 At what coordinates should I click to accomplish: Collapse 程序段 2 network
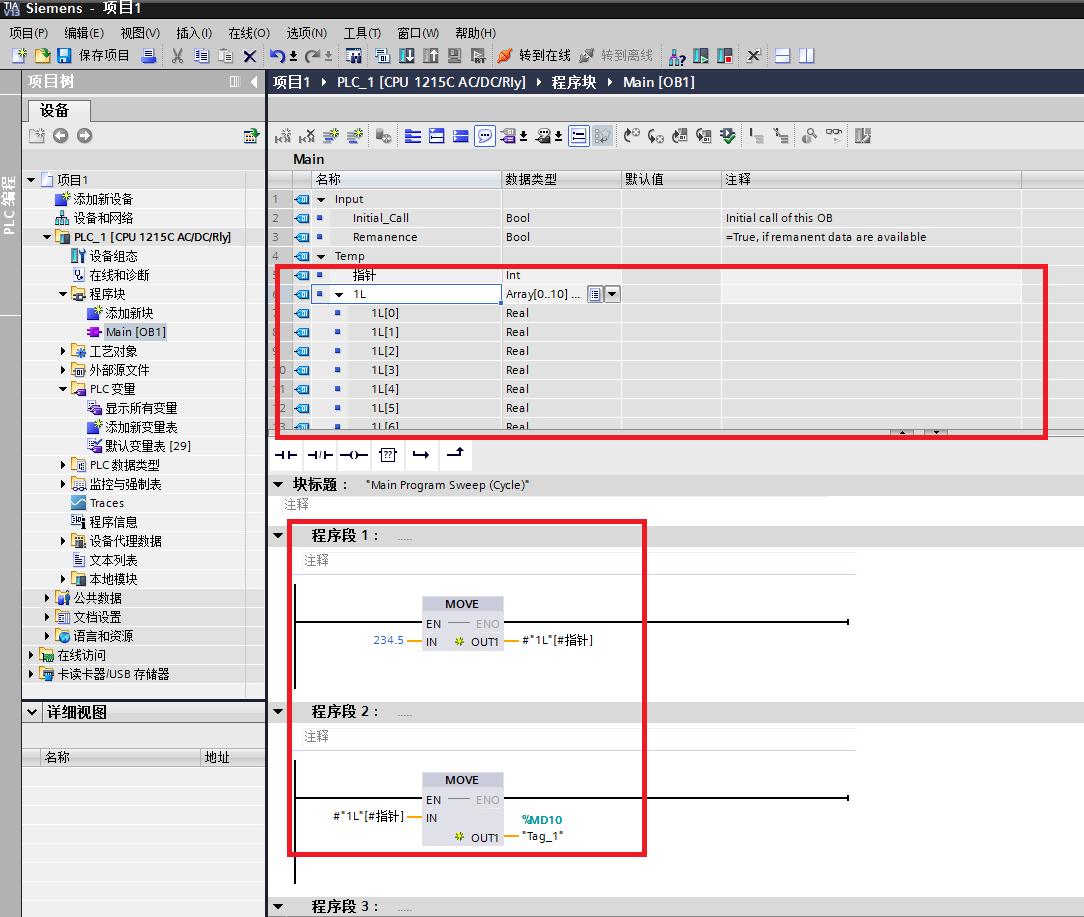(279, 711)
